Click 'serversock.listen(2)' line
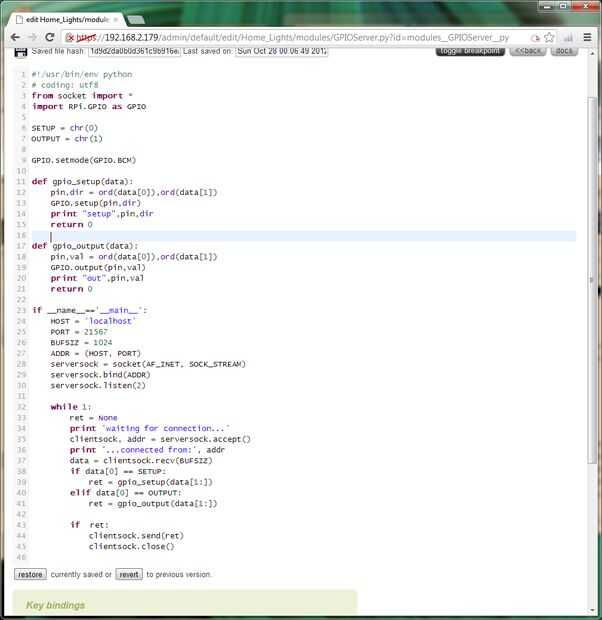 [x=98, y=385]
